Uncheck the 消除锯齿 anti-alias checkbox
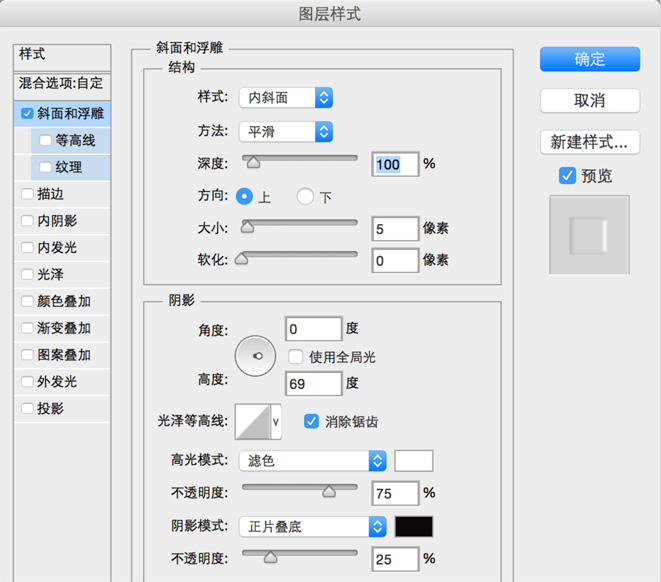Screen dimensions: 661x582 coord(311,422)
